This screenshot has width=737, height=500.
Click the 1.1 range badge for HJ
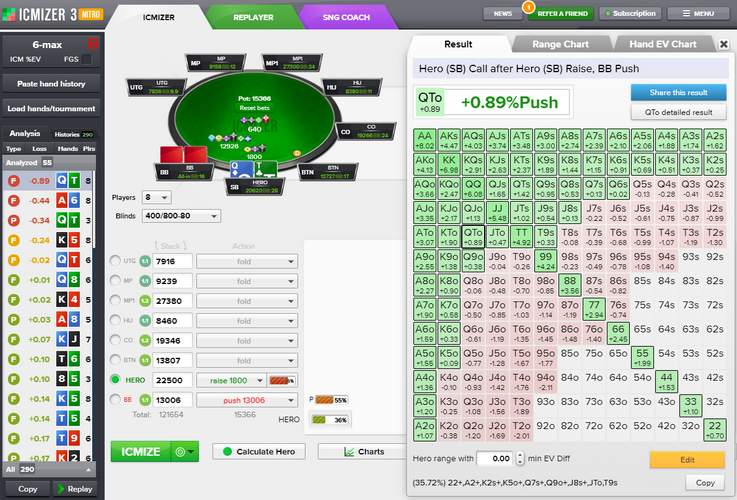pos(145,320)
